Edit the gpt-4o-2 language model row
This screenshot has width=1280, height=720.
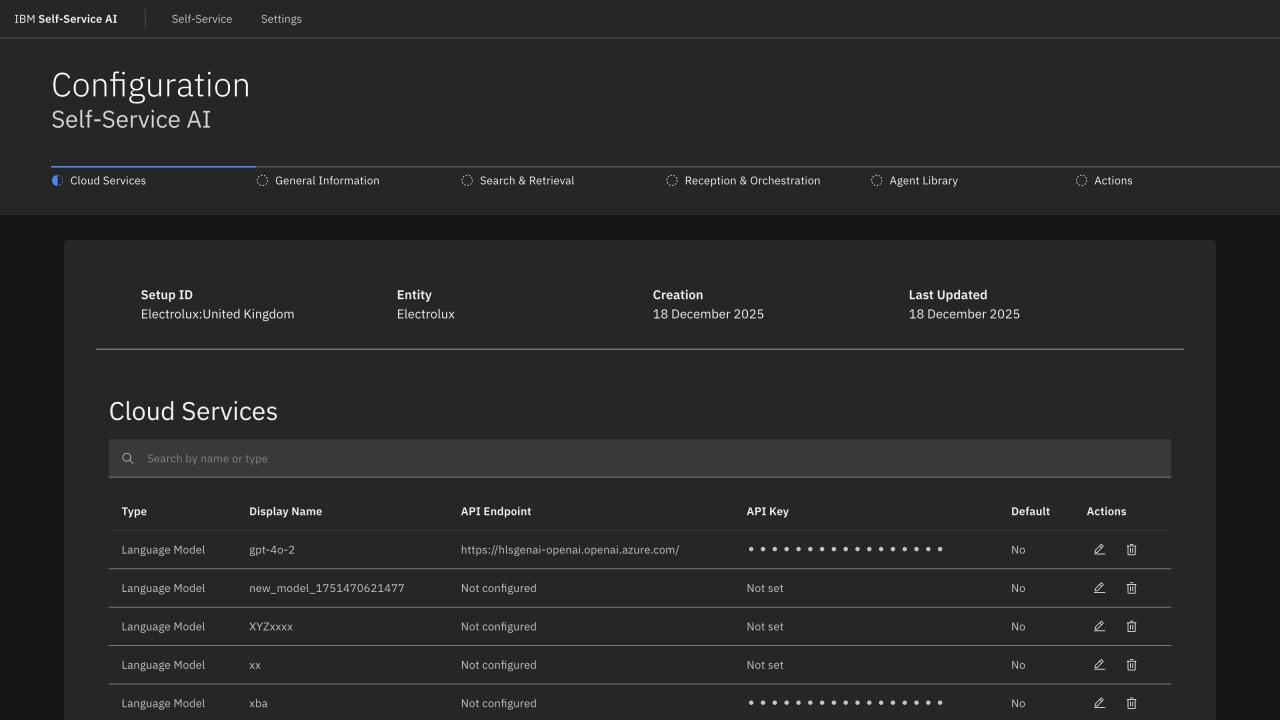click(1099, 550)
